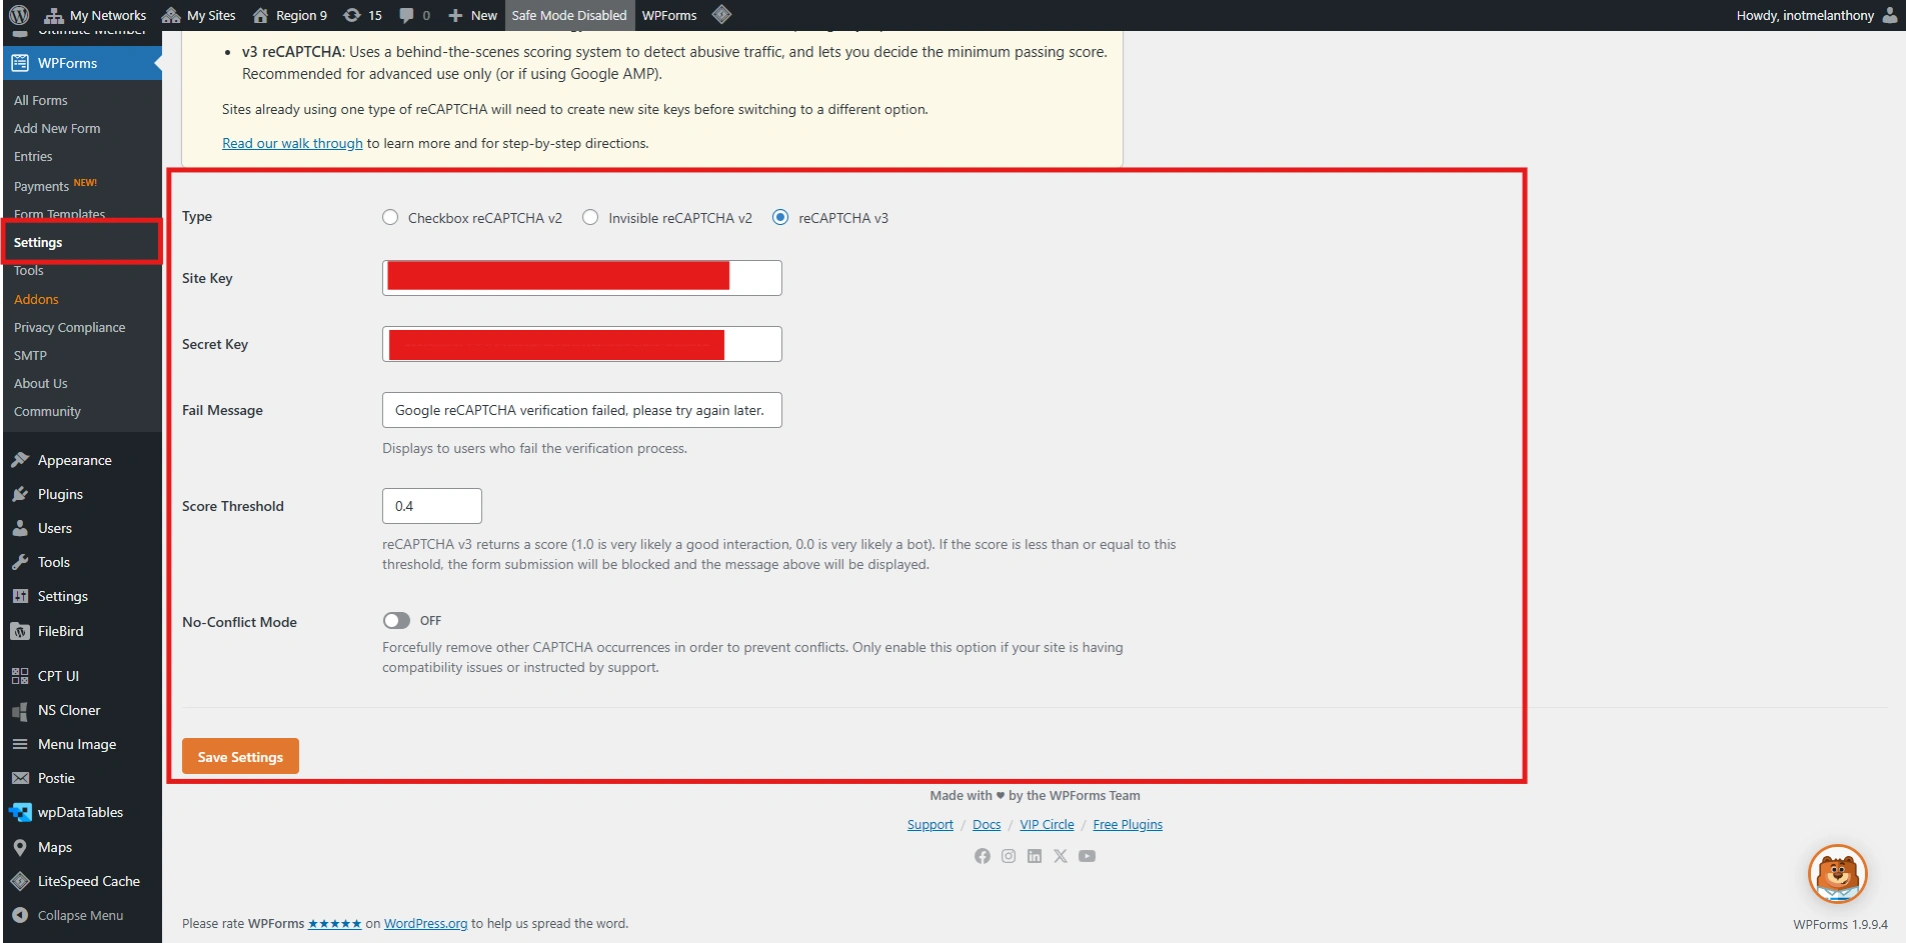
Task: Click the WordPress logo in the admin bar
Action: [x=19, y=15]
